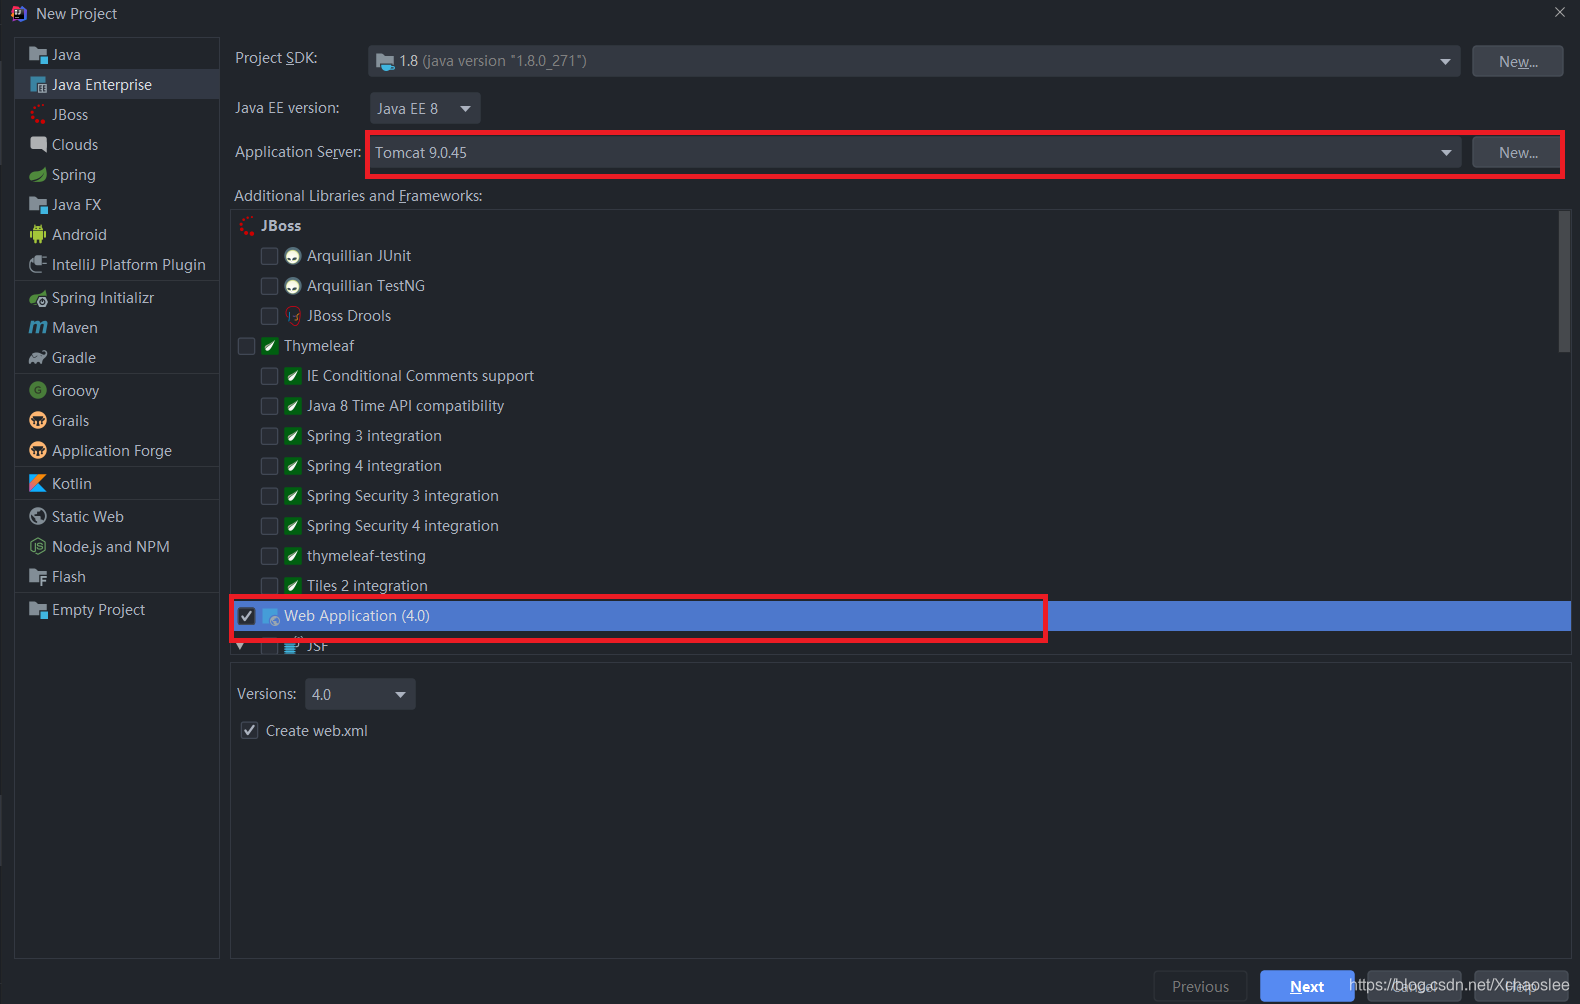Screen dimensions: 1580x1004
Task: Select Kotlin project type
Action: pyautogui.click(x=117, y=484)
